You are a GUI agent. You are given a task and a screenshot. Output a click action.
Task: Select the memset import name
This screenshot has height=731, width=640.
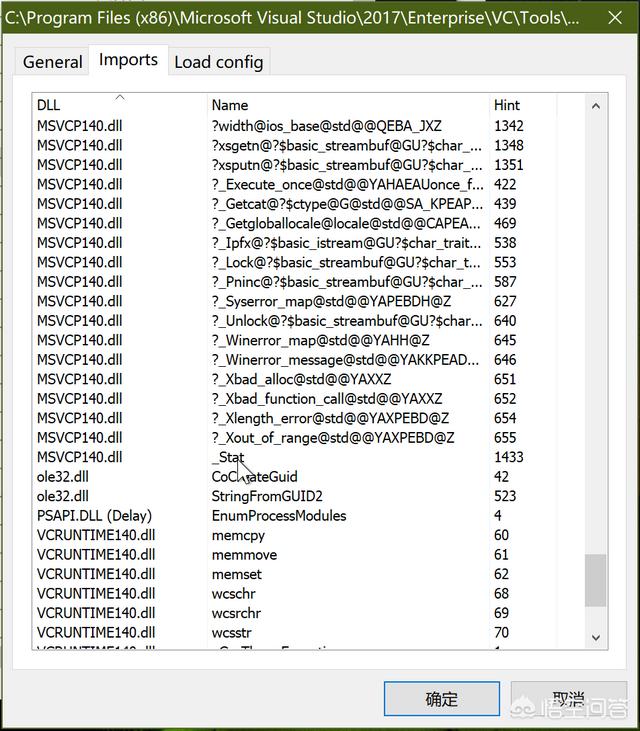click(237, 574)
